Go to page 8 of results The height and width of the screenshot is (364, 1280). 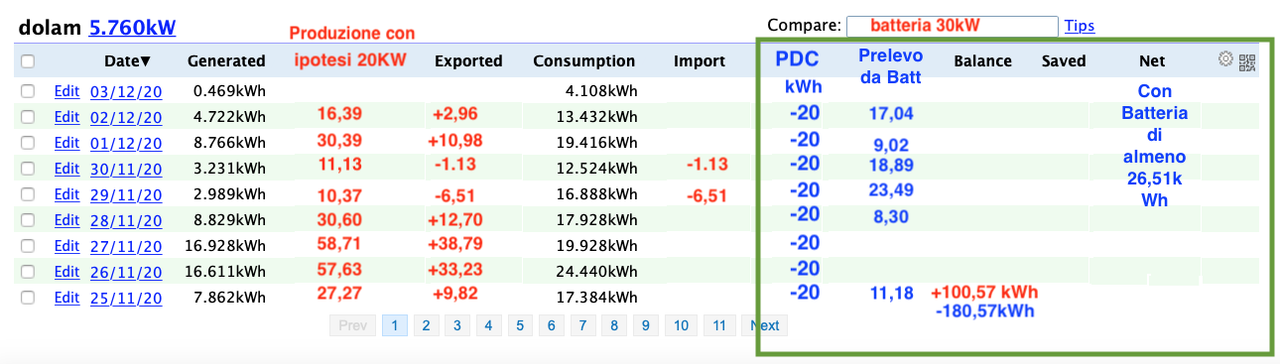click(x=613, y=325)
